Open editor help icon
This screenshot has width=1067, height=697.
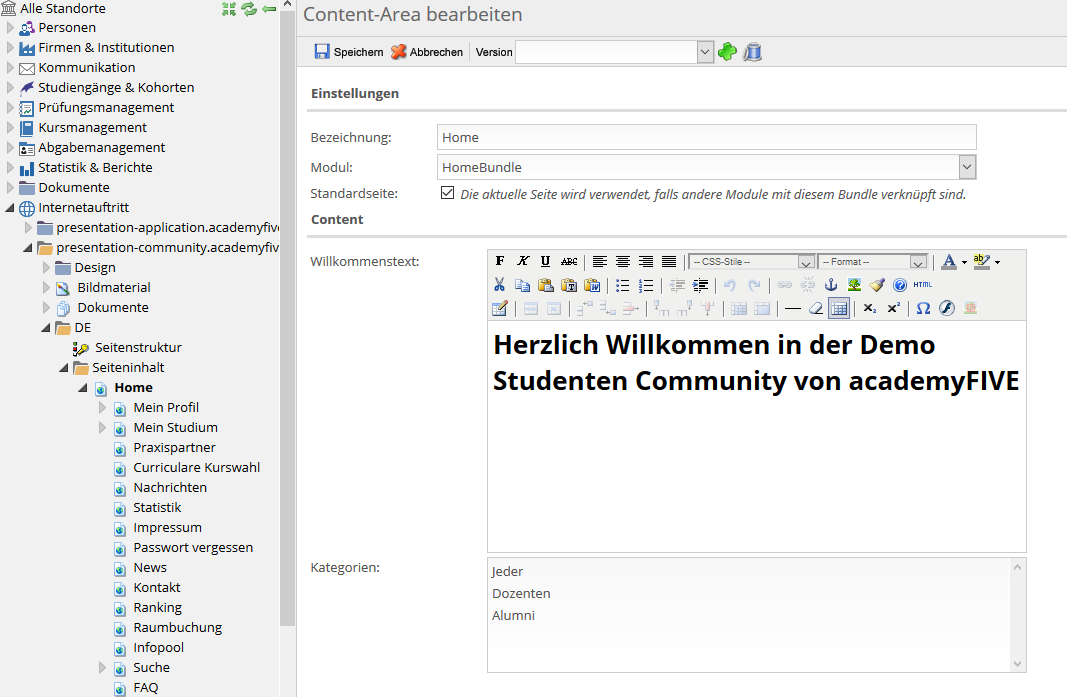pos(900,285)
